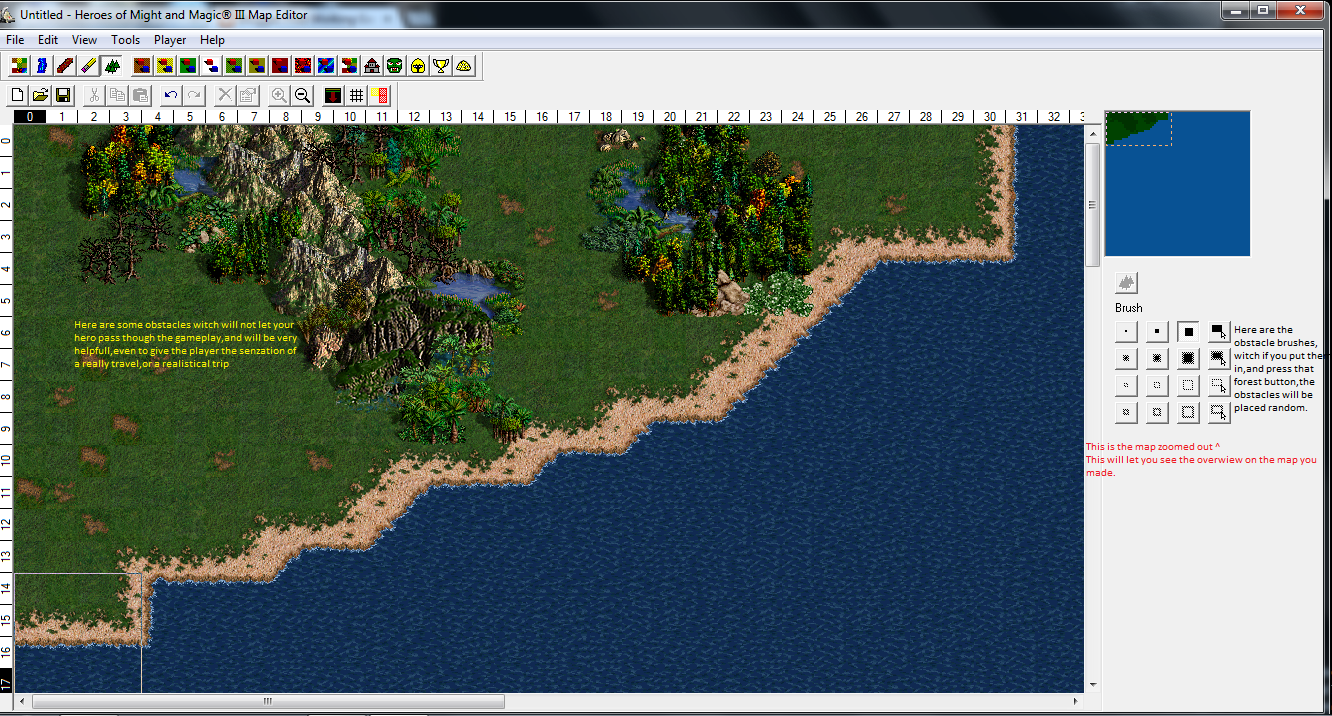
Task: Click column ruler number 20
Action: click(x=670, y=117)
